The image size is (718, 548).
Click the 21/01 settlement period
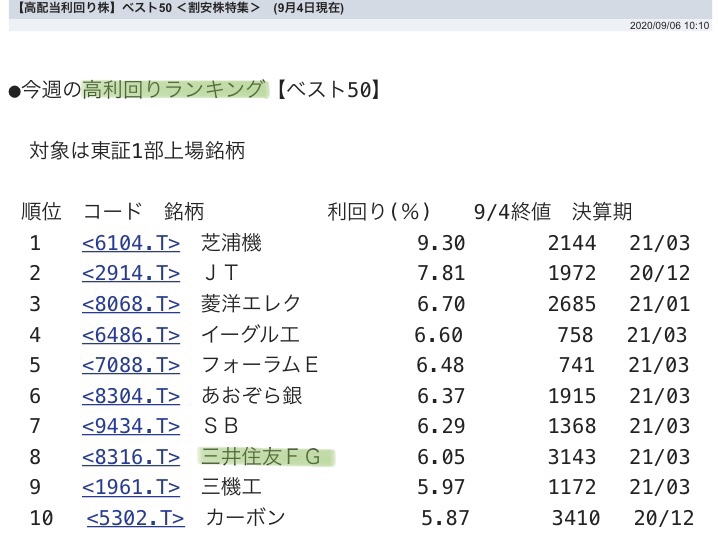pyautogui.click(x=659, y=304)
